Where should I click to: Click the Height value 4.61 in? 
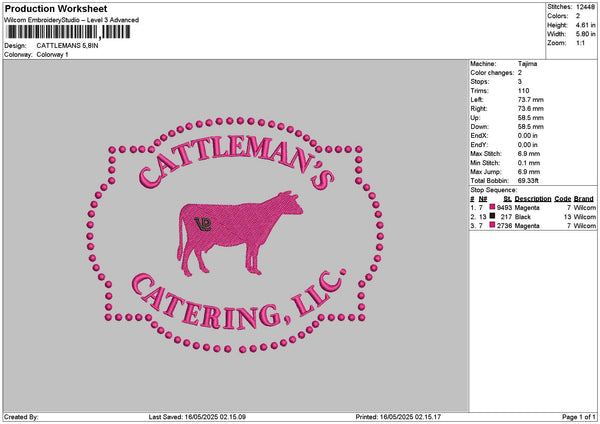[585, 25]
